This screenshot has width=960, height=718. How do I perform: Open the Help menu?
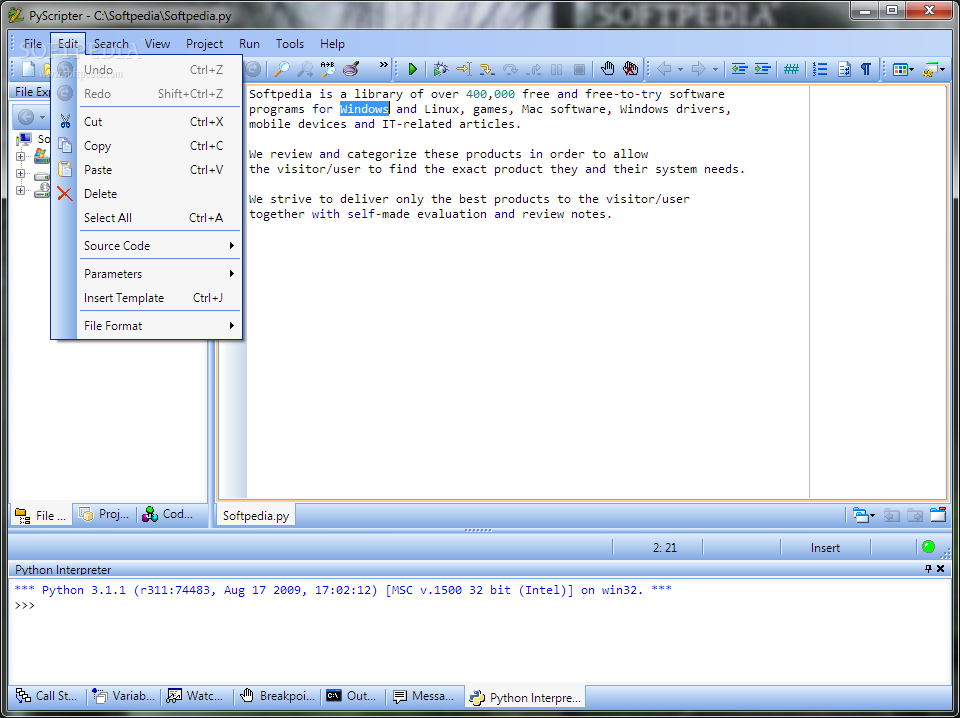(332, 43)
